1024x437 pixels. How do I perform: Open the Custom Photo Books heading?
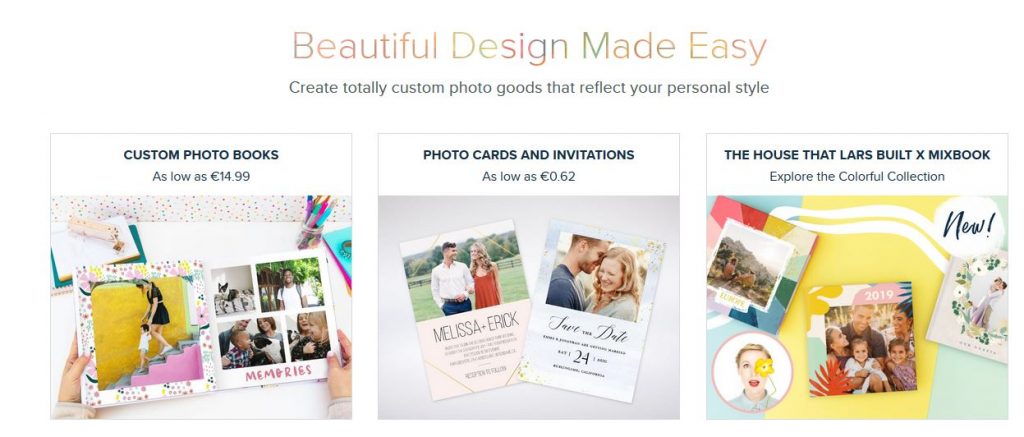pos(201,155)
